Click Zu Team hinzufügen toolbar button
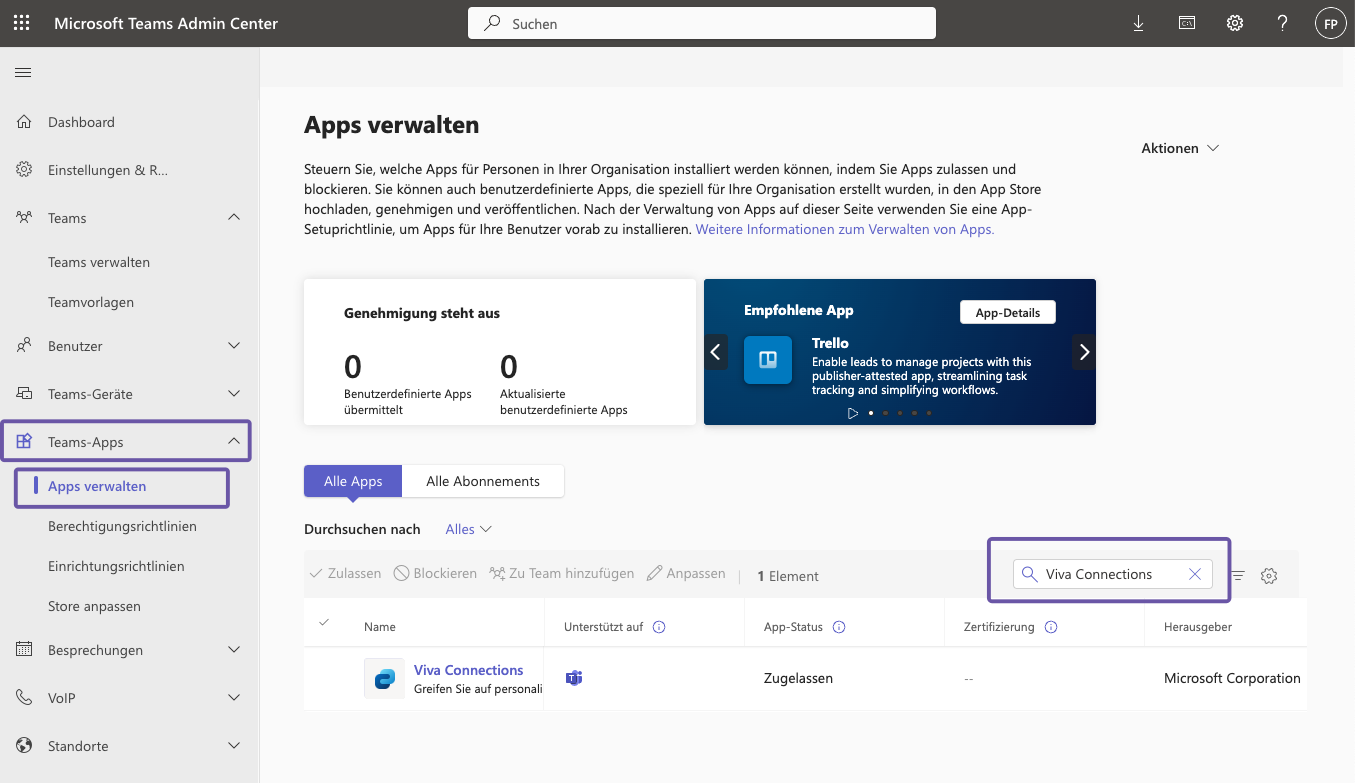This screenshot has height=783, width=1355. [x=562, y=574]
